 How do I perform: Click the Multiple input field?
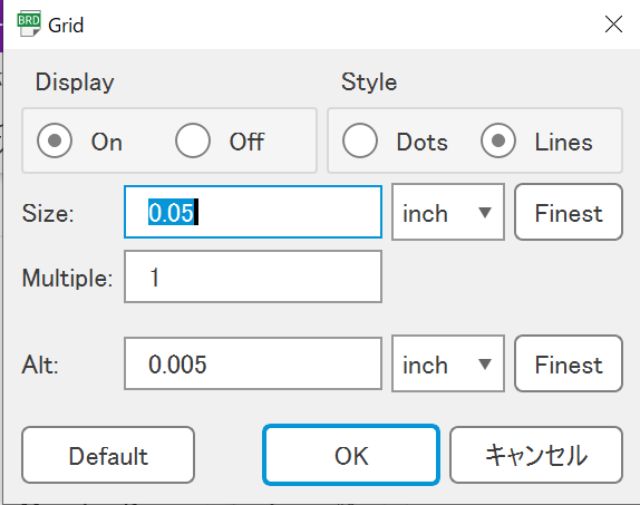coord(253,277)
